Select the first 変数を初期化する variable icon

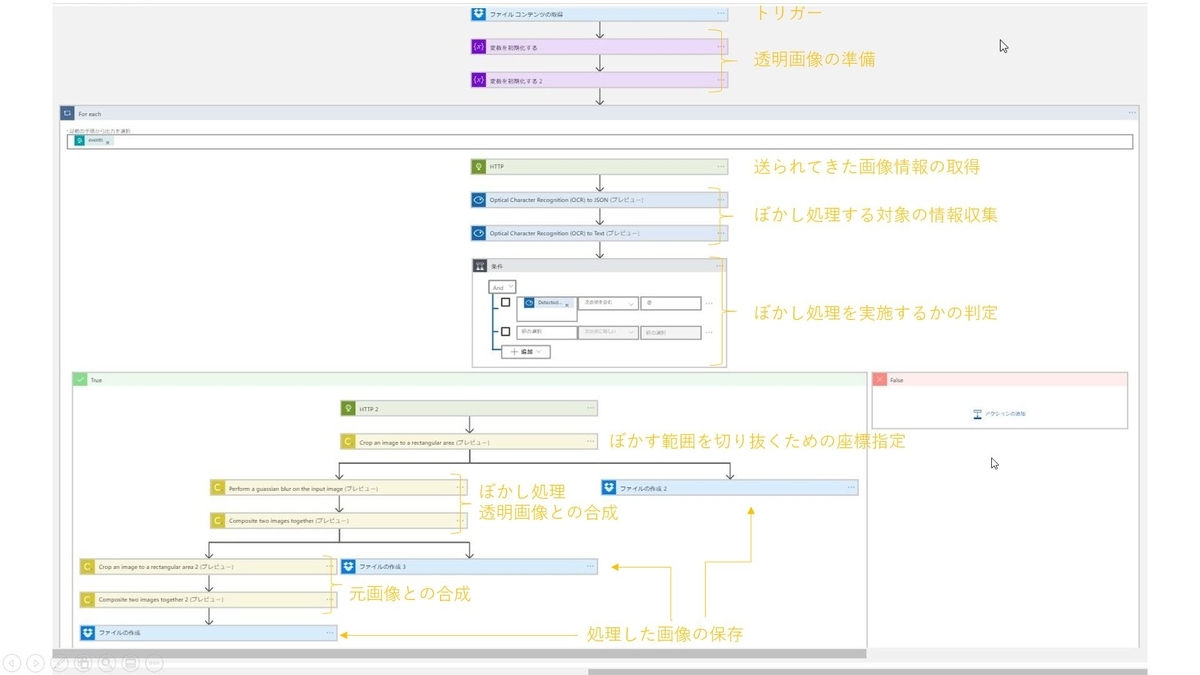coord(477,44)
